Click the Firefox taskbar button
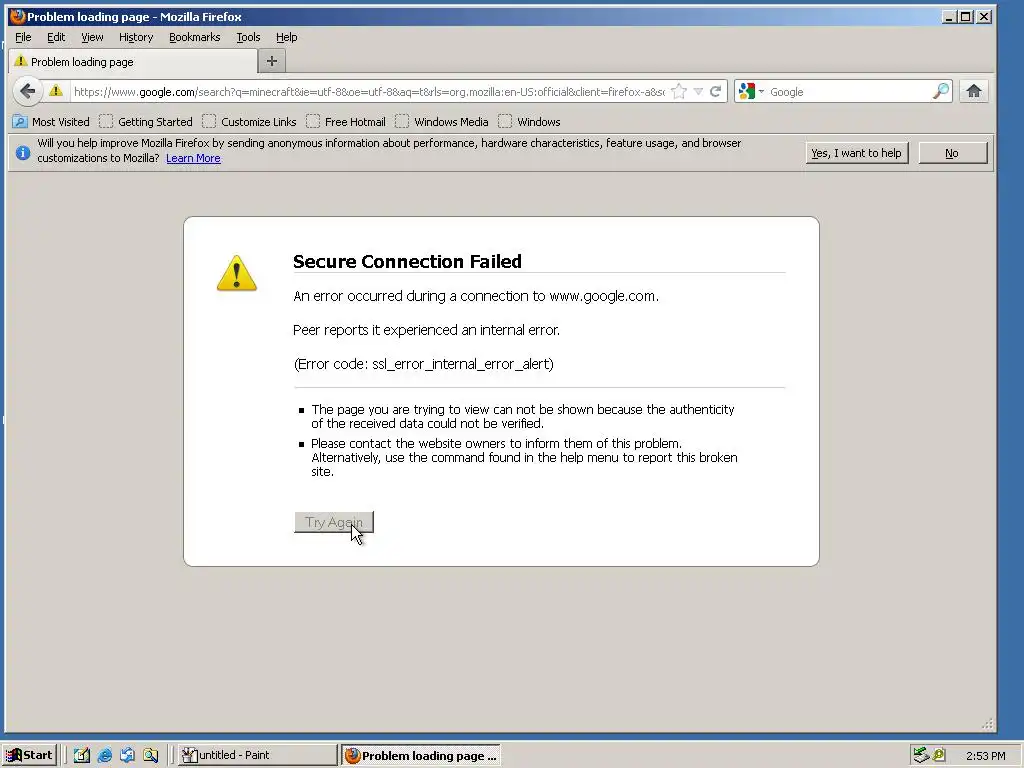The width and height of the screenshot is (1024, 768). pyautogui.click(x=421, y=755)
